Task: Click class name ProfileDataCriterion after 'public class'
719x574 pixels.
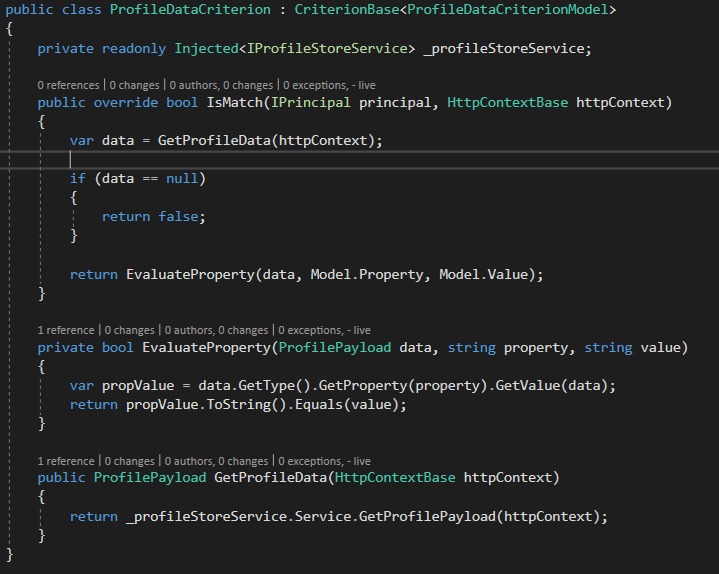Action: click(x=190, y=10)
